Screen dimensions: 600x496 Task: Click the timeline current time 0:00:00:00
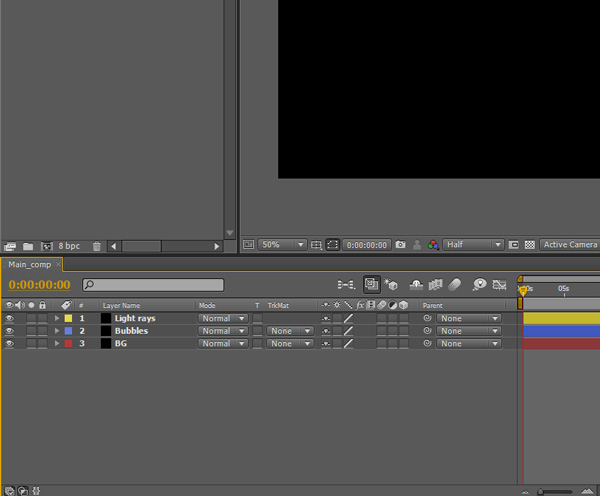pyautogui.click(x=39, y=285)
